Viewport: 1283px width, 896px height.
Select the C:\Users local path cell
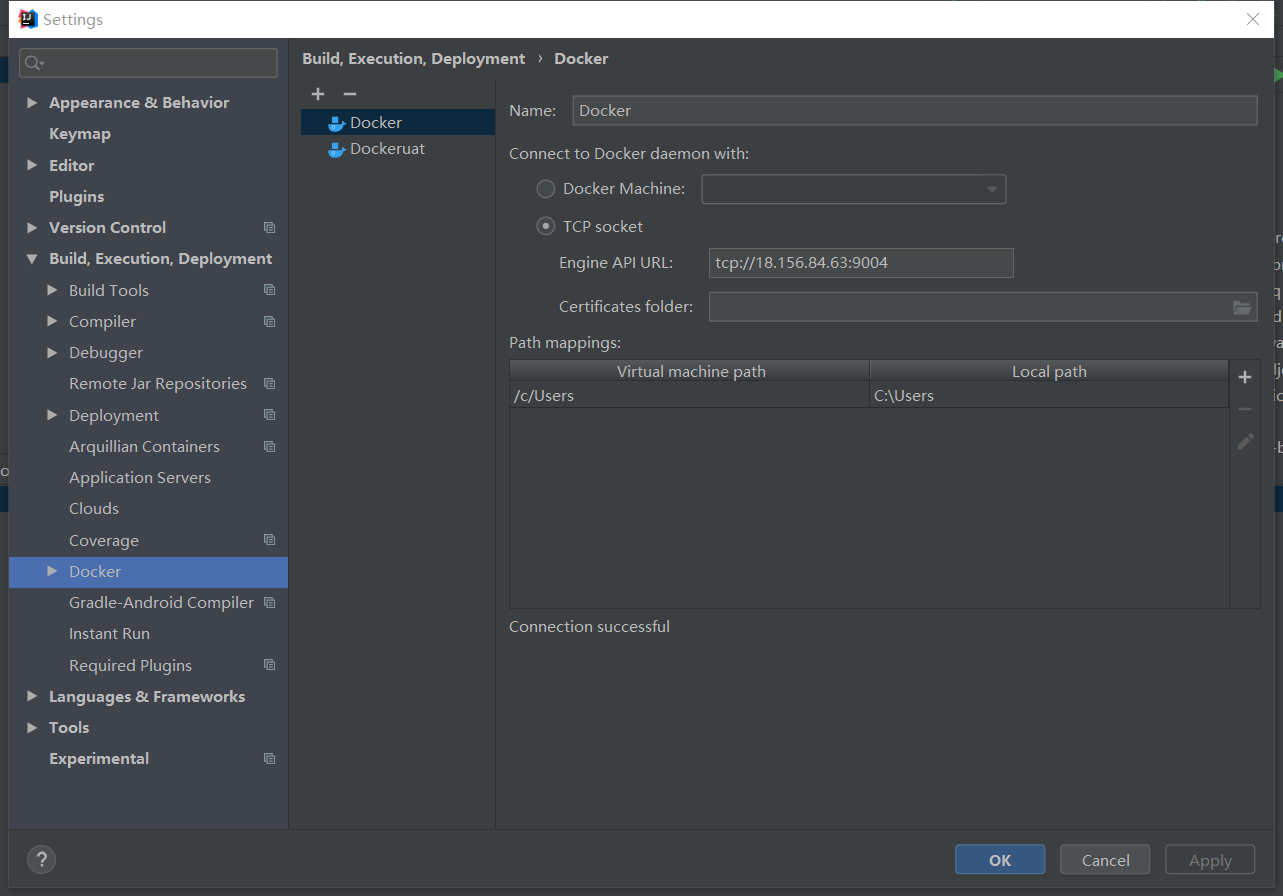click(x=1049, y=395)
